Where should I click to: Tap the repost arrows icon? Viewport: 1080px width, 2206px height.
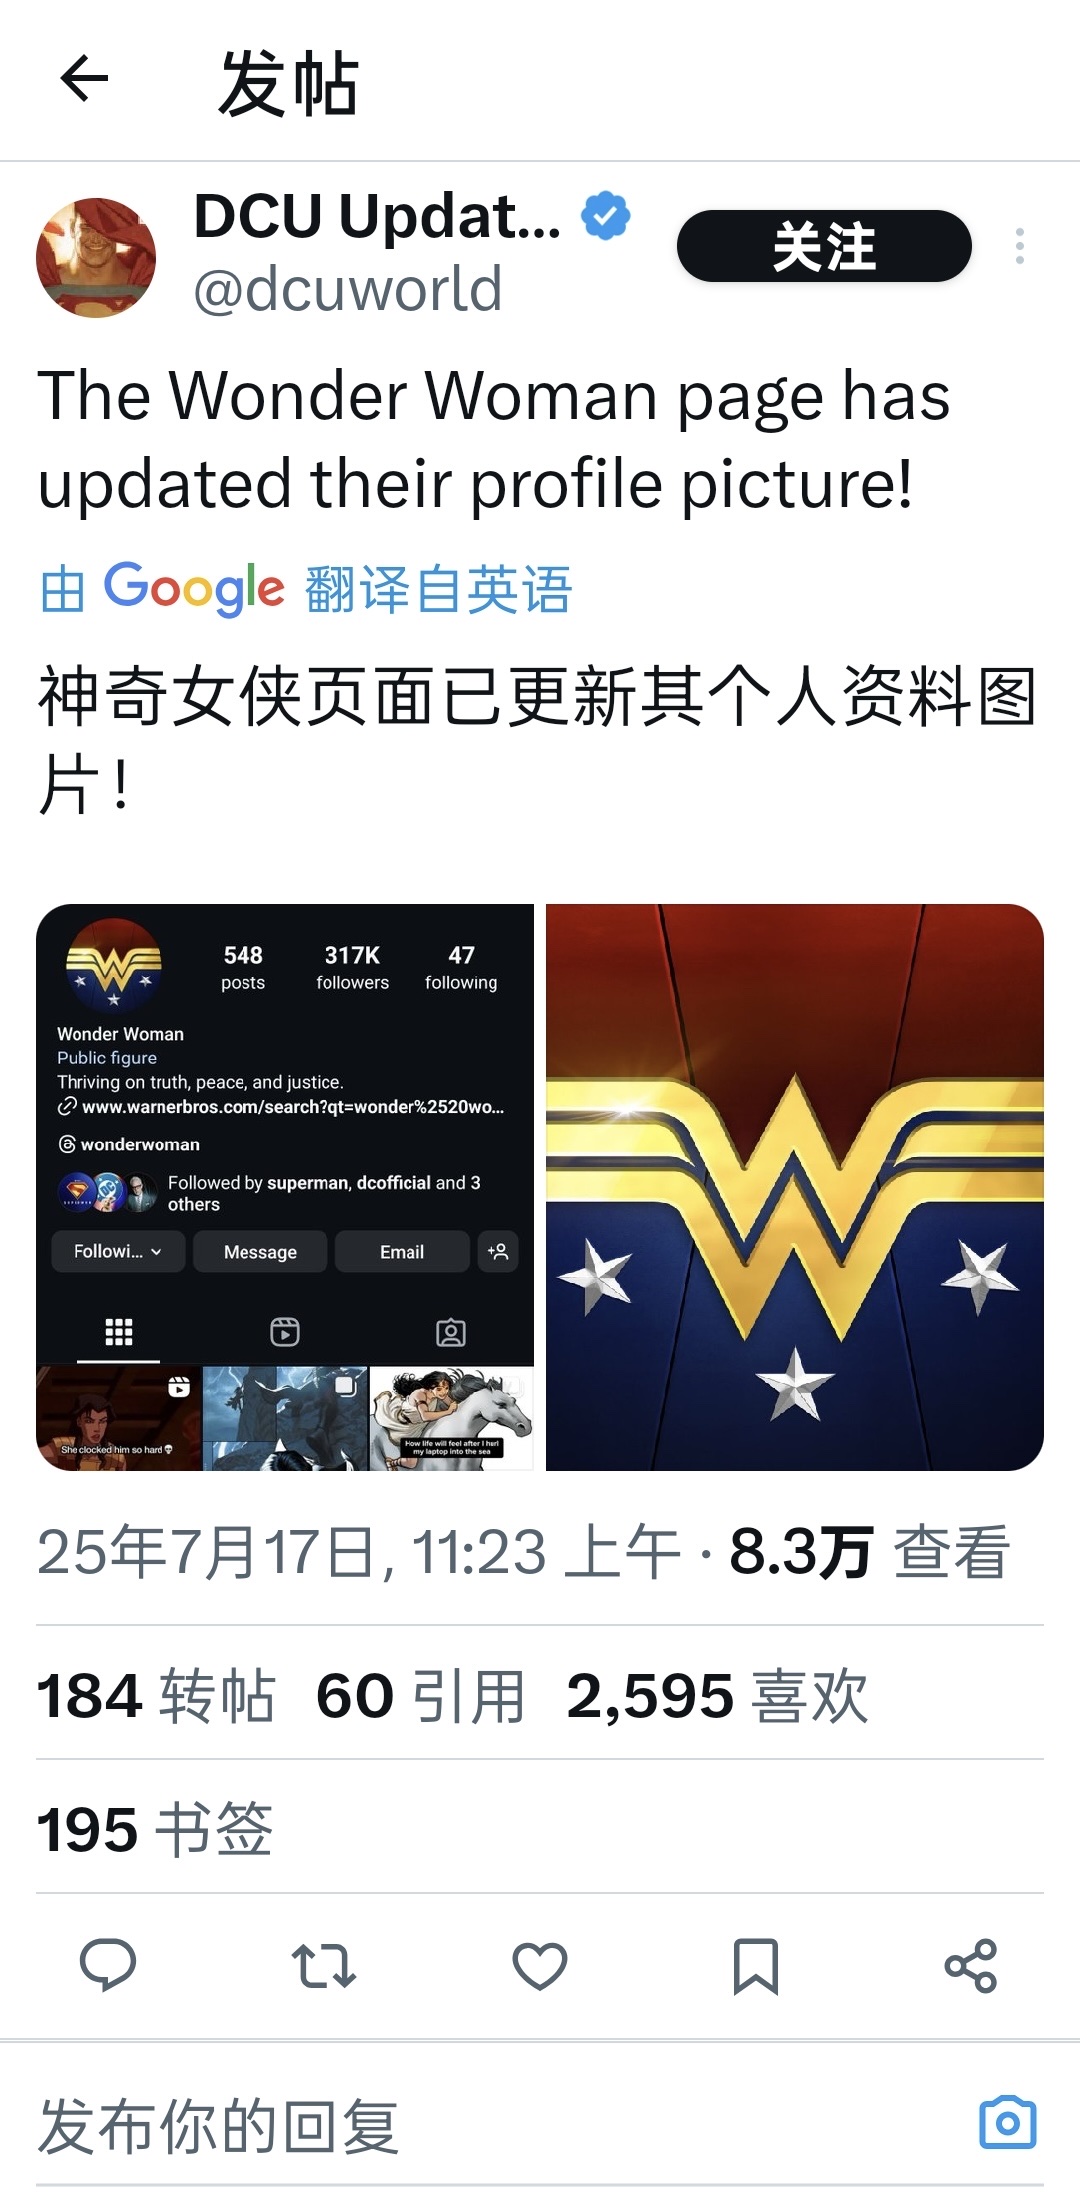point(324,1965)
